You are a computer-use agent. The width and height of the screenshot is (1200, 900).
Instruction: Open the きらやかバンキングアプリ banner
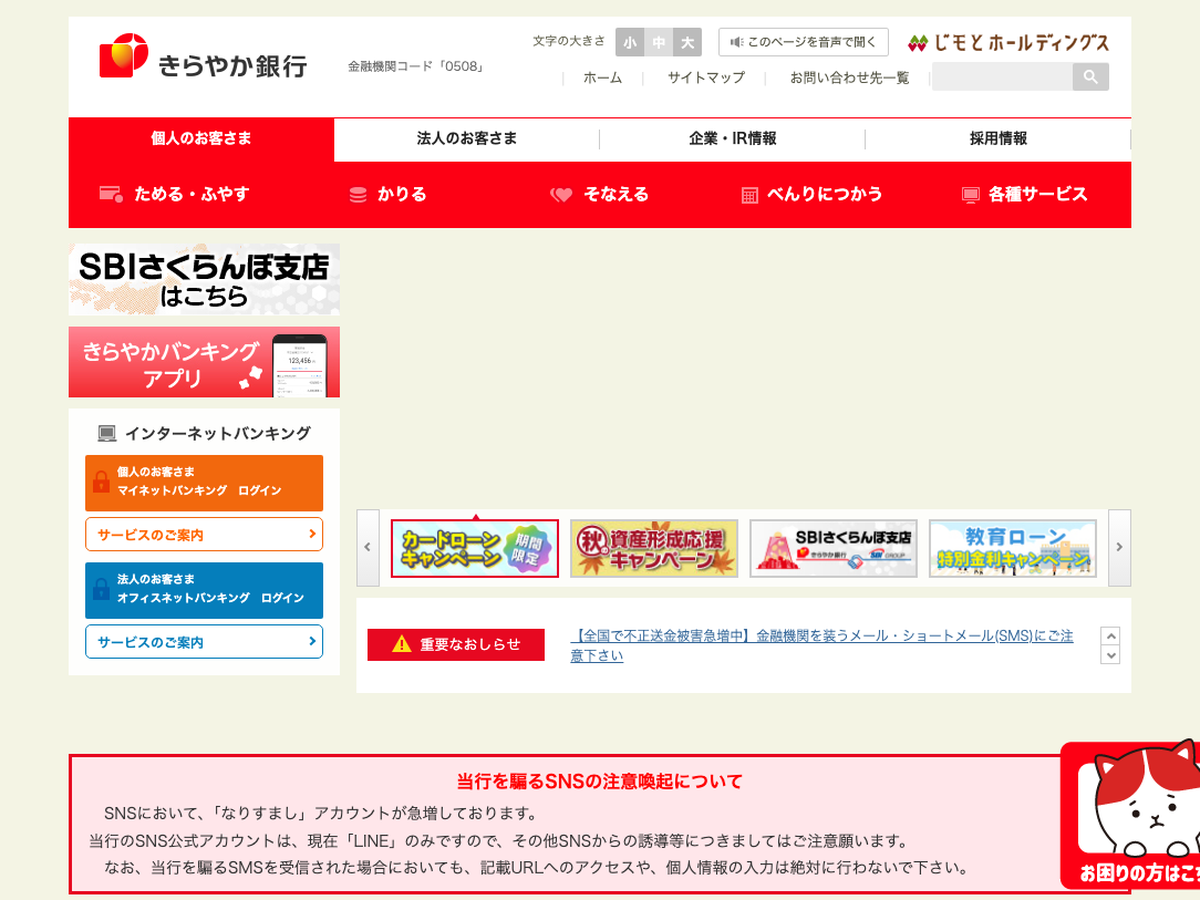click(204, 362)
